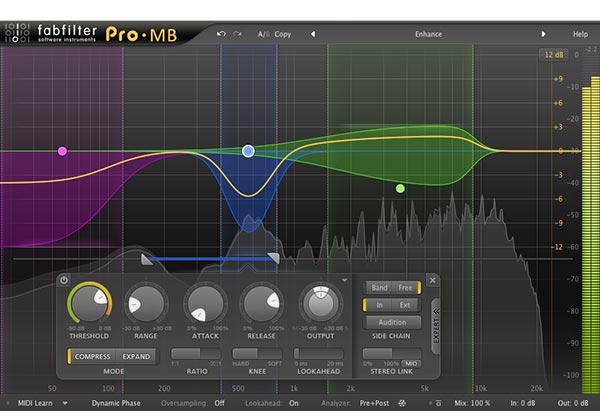The image size is (600, 420).
Task: Select In side chain source
Action: tap(379, 305)
